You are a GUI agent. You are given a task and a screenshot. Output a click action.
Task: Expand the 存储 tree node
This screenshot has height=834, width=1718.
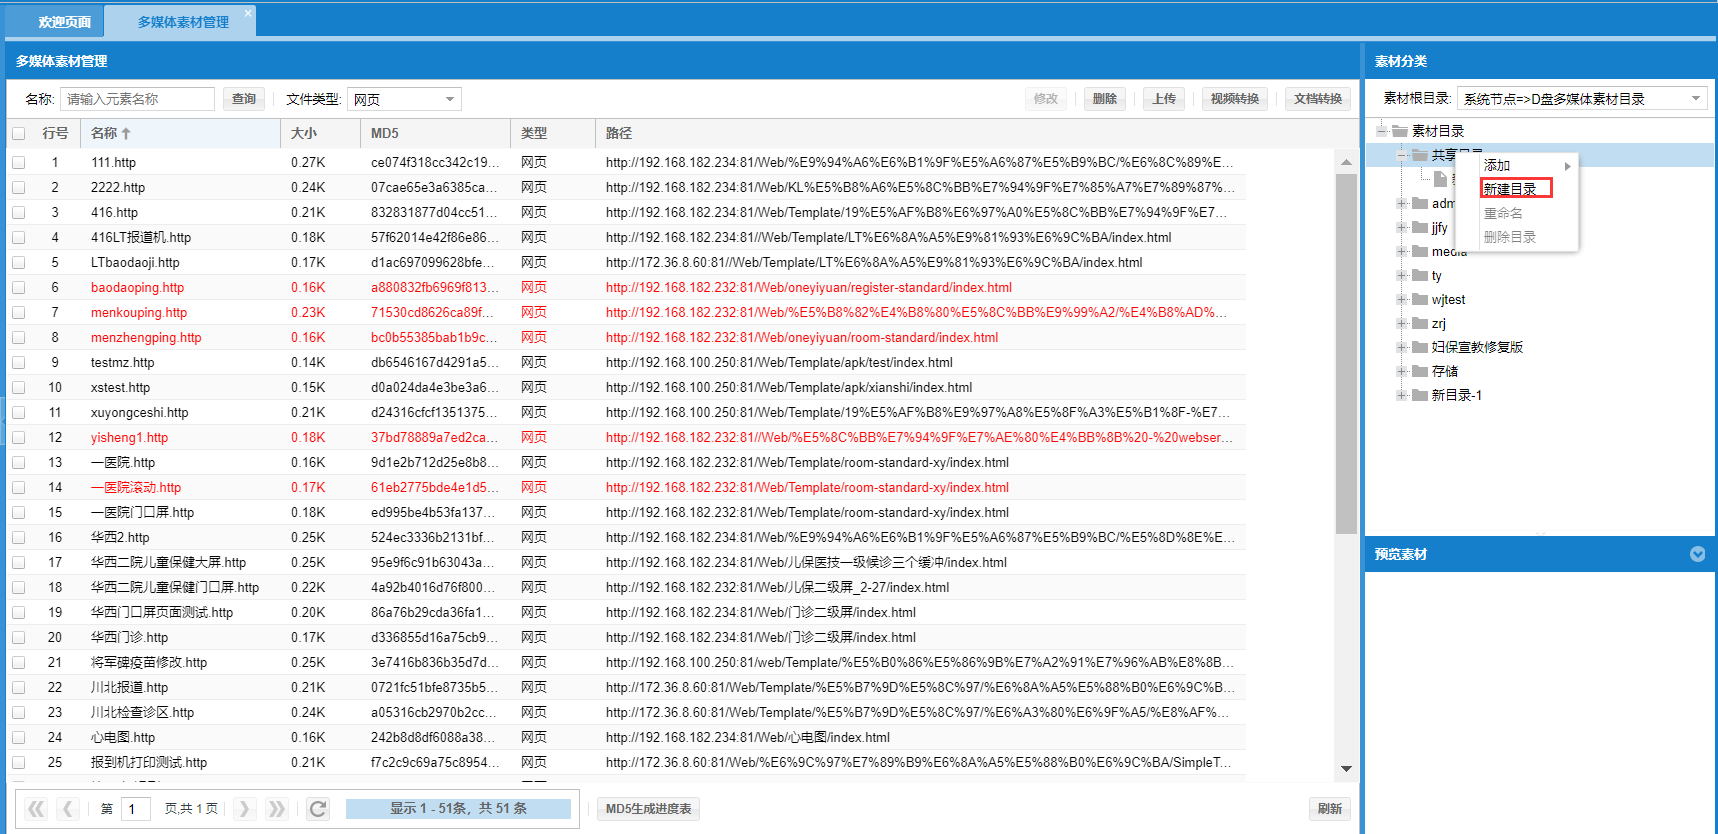(1402, 371)
